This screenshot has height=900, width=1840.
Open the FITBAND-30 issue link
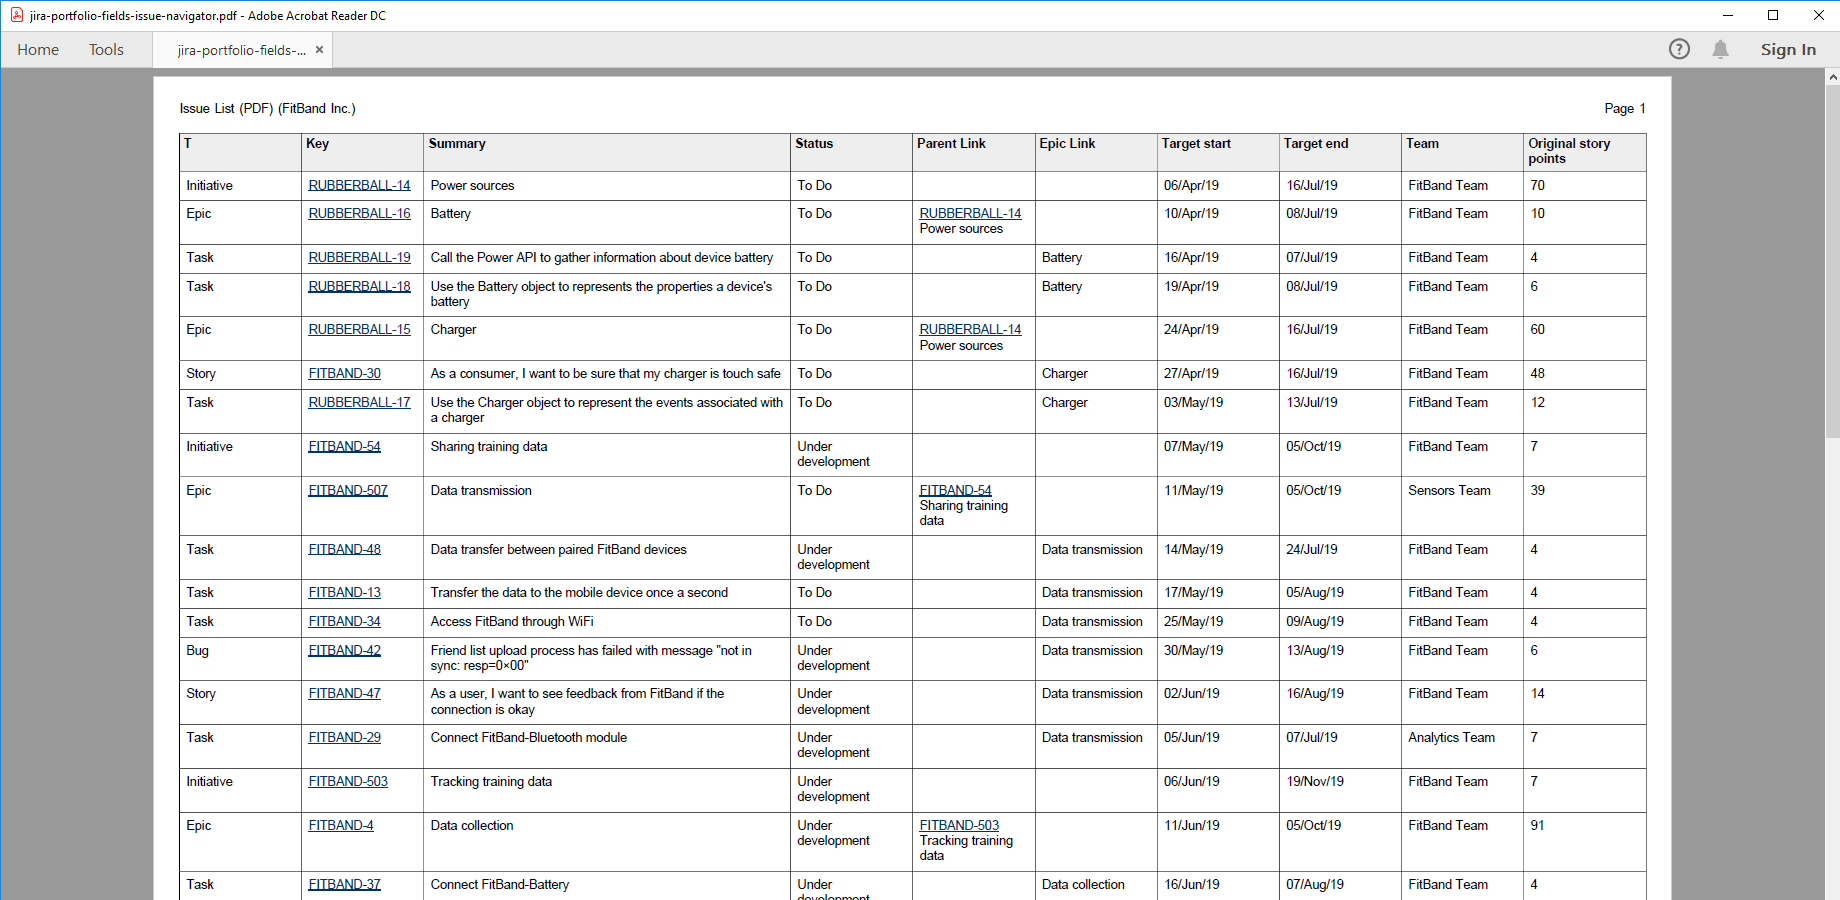coord(344,374)
